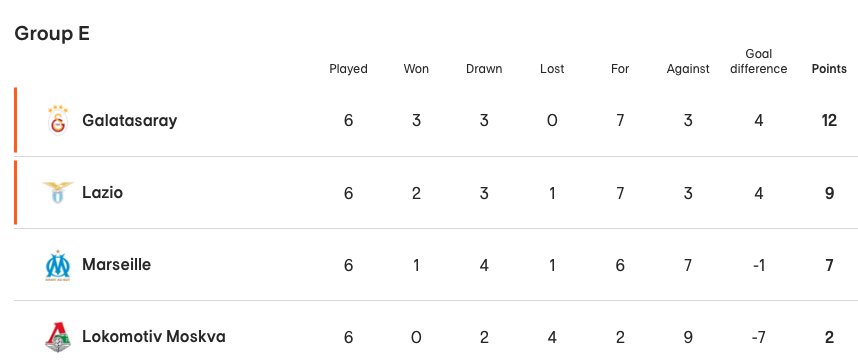Click the Against column header
This screenshot has width=858, height=364.
[688, 69]
